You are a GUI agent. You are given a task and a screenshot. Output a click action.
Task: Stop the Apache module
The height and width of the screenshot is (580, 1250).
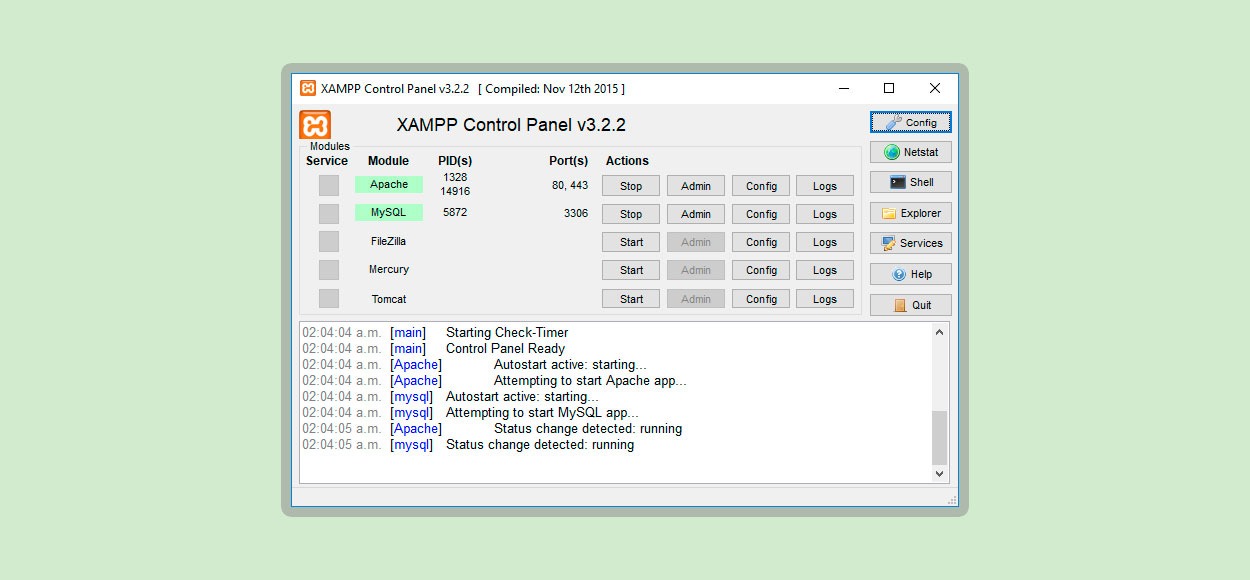click(x=631, y=186)
